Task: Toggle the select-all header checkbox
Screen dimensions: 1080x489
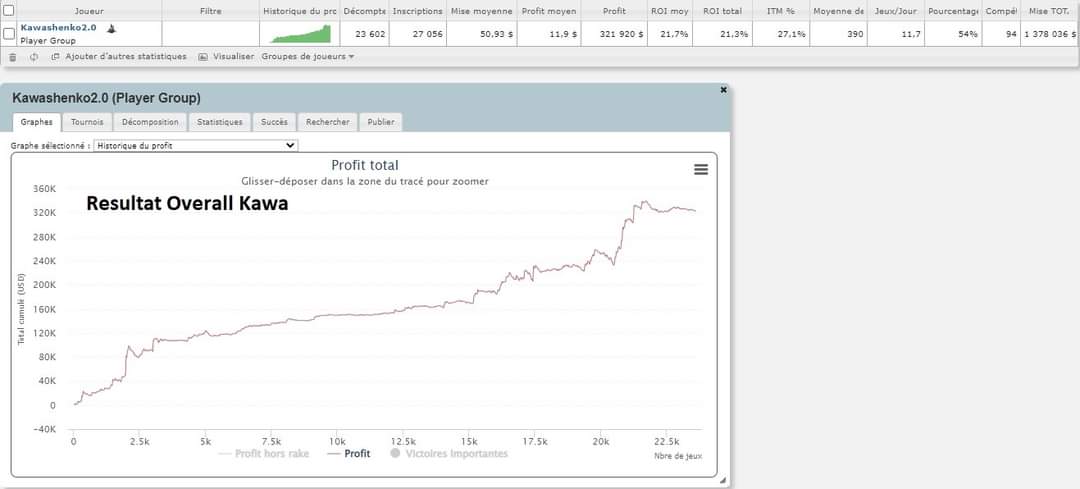Action: [x=9, y=10]
